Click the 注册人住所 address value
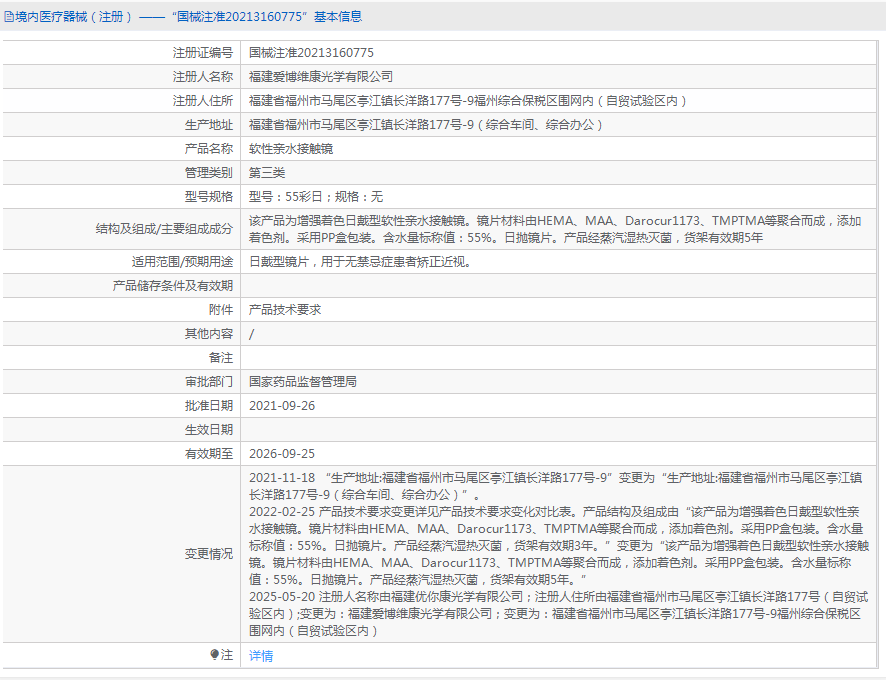 pyautogui.click(x=468, y=101)
